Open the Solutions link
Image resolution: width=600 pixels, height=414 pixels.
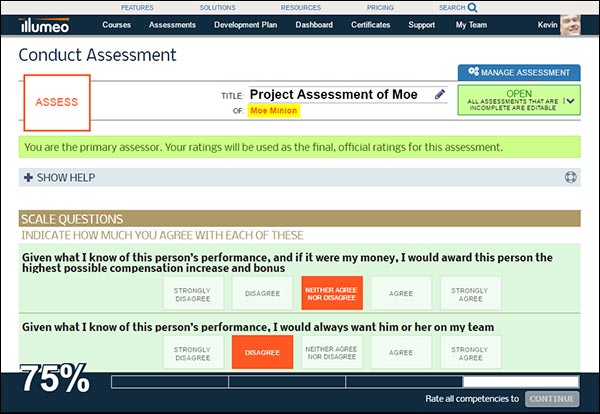[217, 7]
